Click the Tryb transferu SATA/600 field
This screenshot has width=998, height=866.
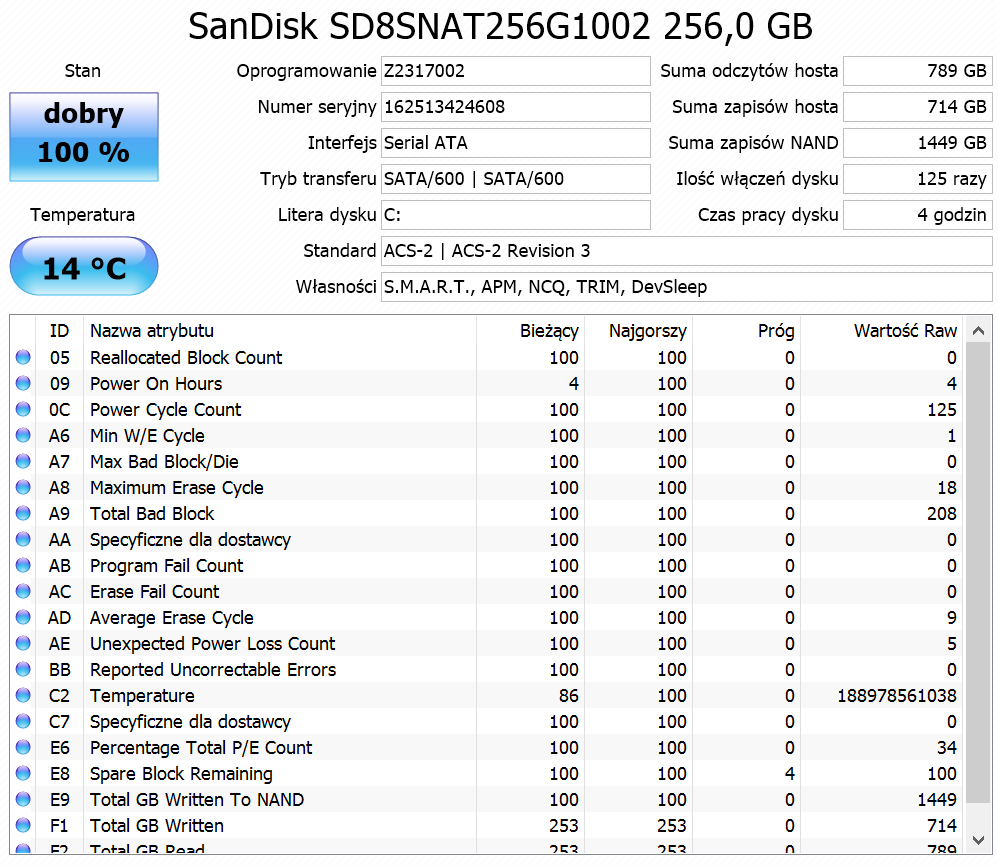(516, 179)
